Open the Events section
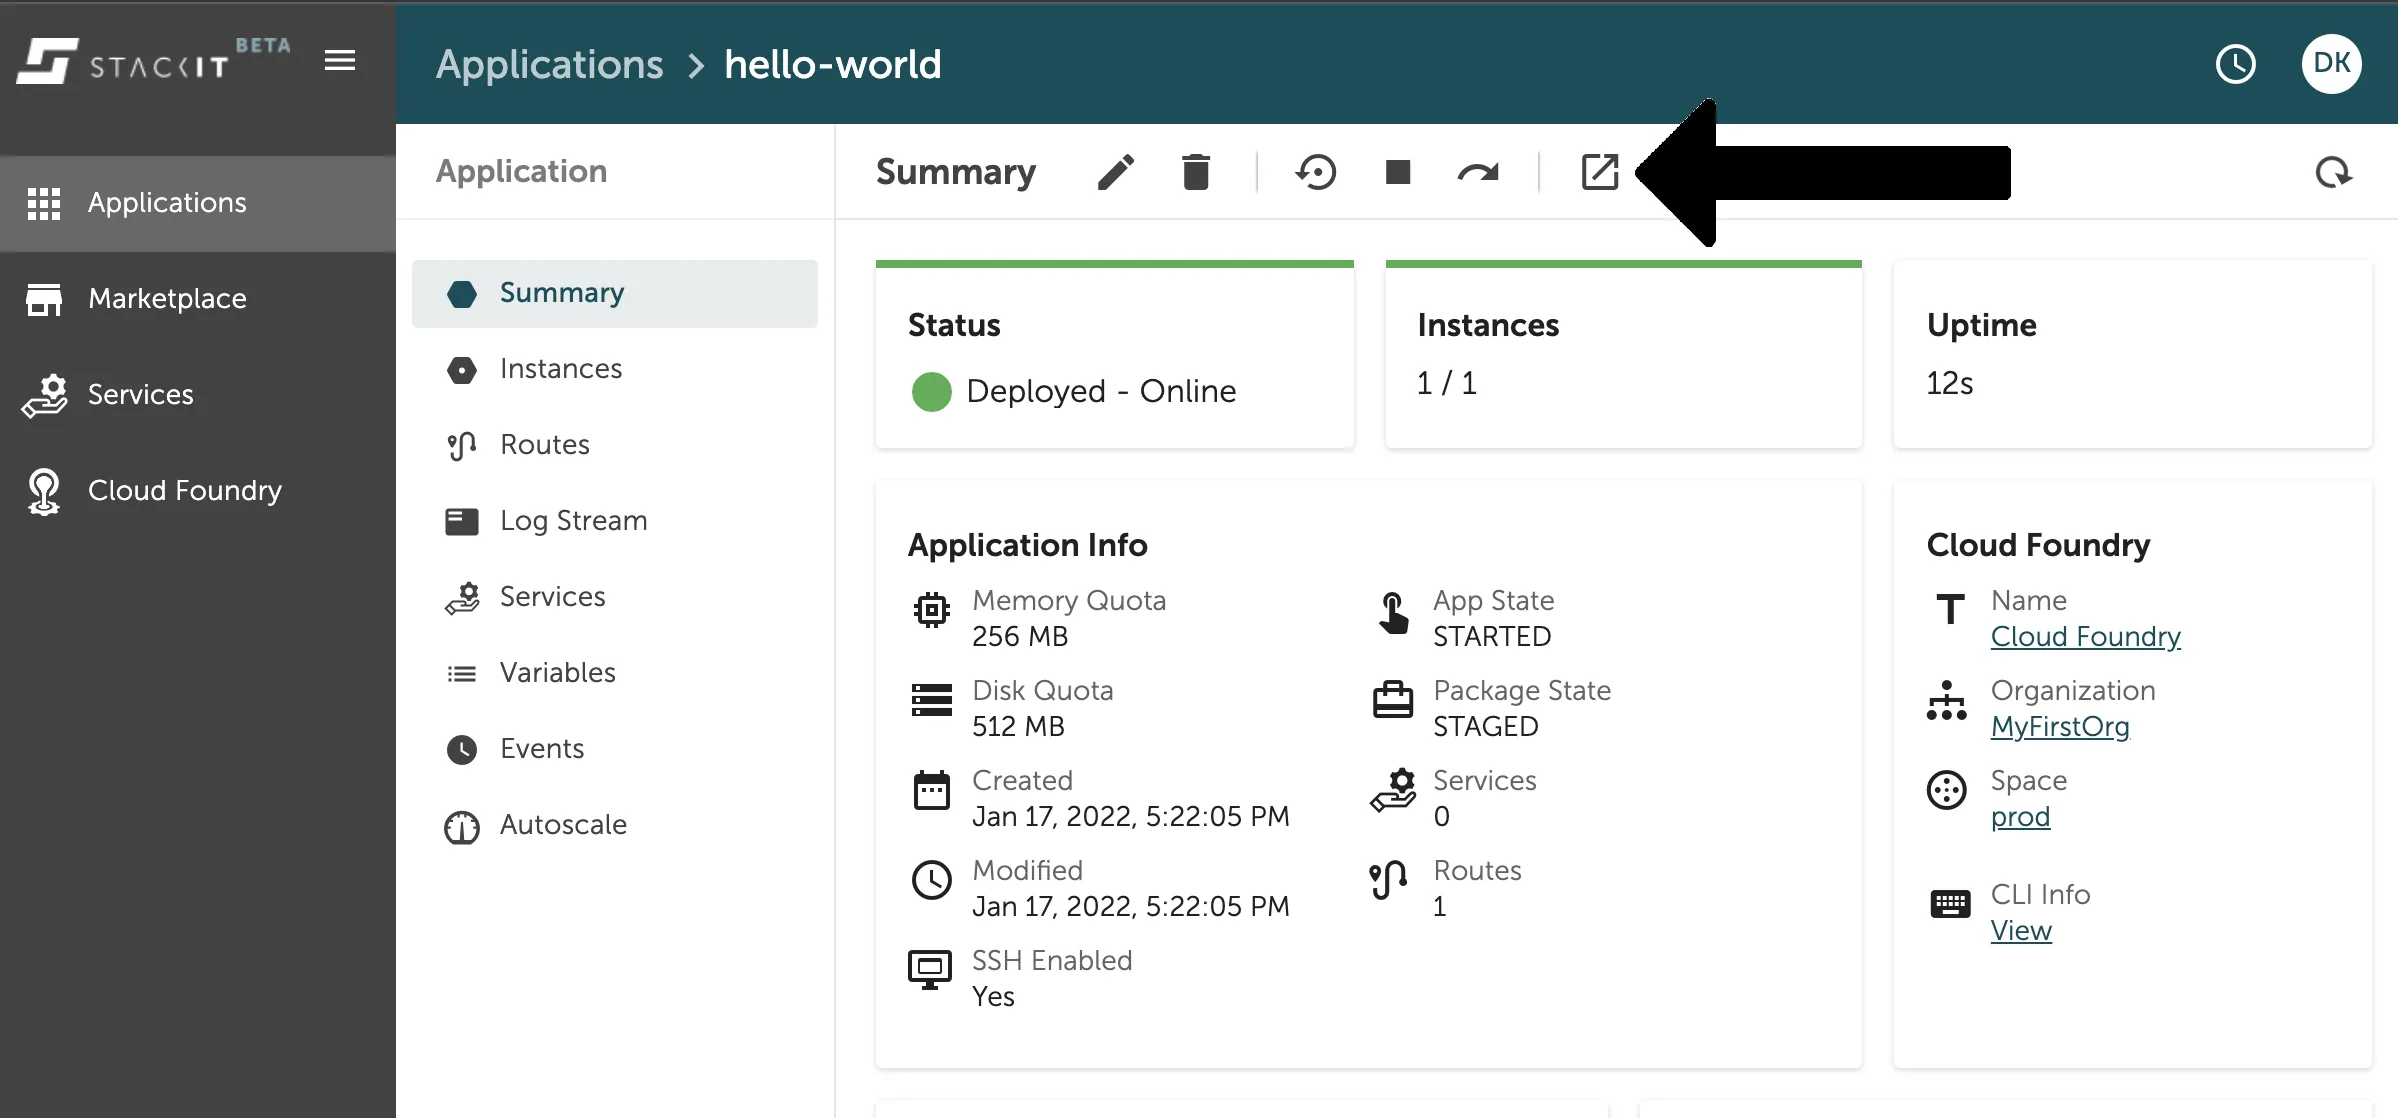2398x1118 pixels. click(x=542, y=748)
